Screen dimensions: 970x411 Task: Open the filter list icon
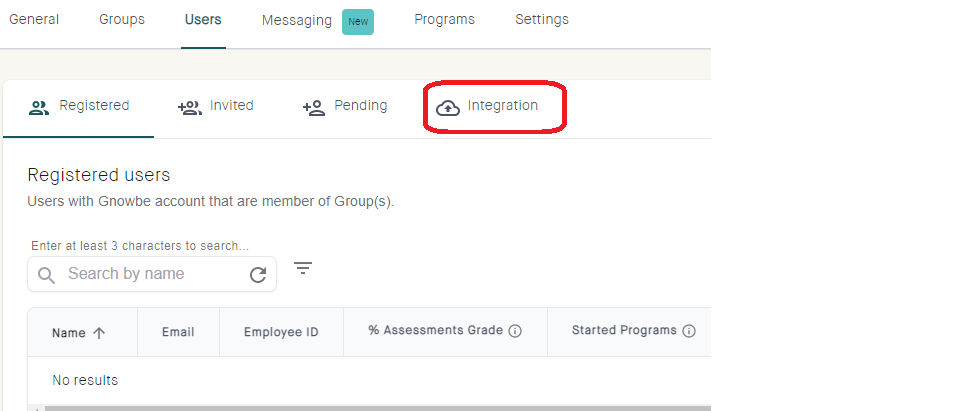(303, 268)
